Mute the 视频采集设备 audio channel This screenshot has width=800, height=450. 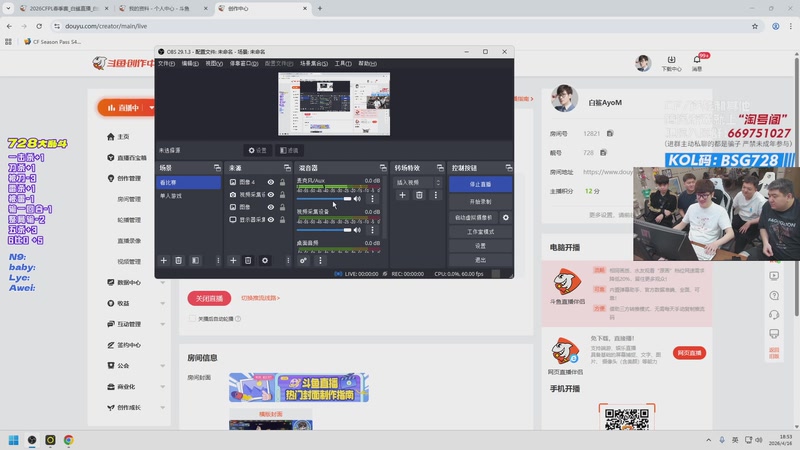point(358,230)
